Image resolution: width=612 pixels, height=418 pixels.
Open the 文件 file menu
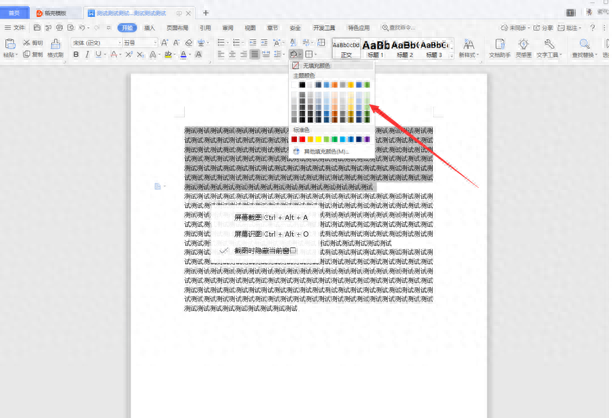pos(18,29)
